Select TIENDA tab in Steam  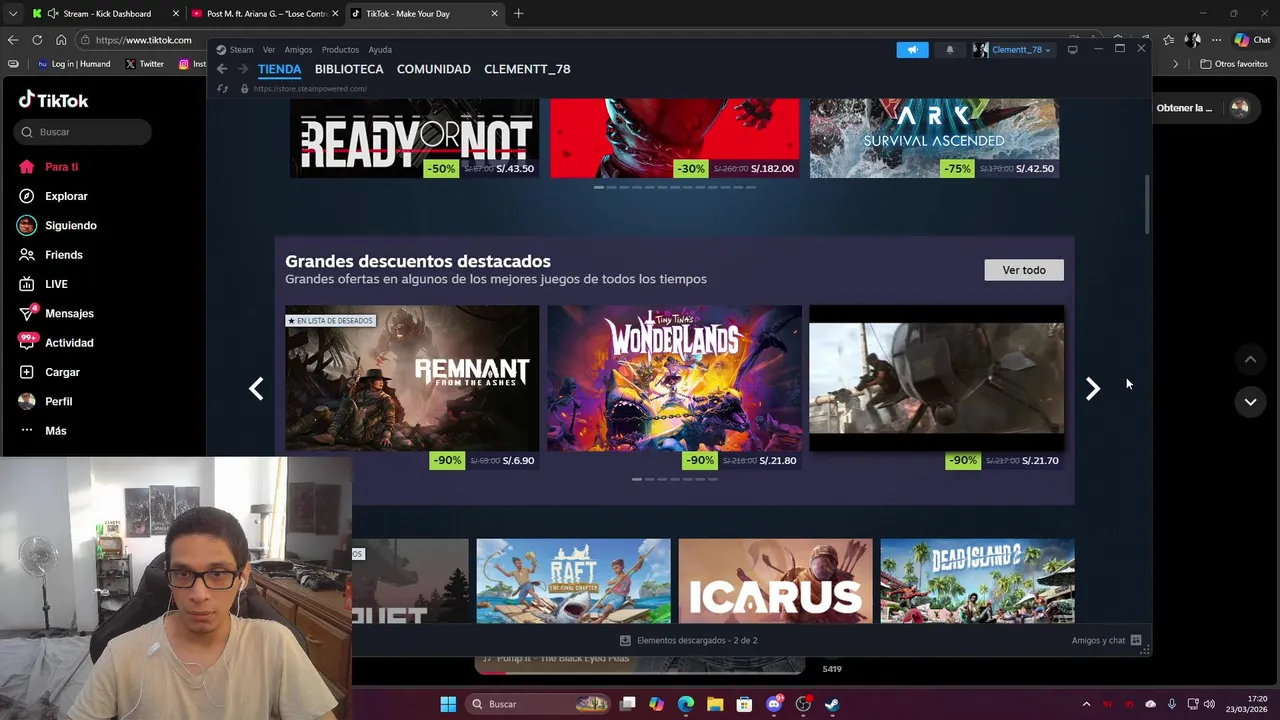point(279,69)
